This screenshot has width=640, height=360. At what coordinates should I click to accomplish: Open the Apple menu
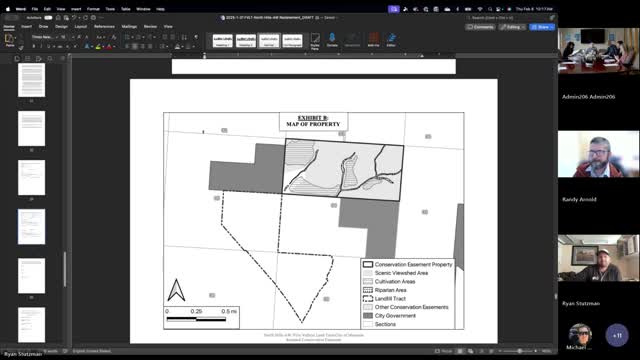(8, 9)
